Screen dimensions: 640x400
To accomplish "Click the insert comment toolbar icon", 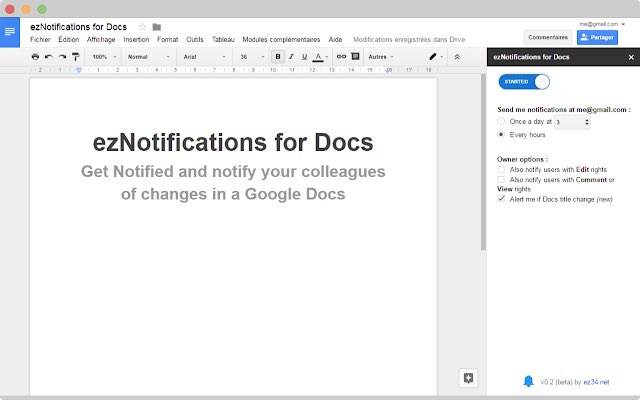I will point(356,56).
